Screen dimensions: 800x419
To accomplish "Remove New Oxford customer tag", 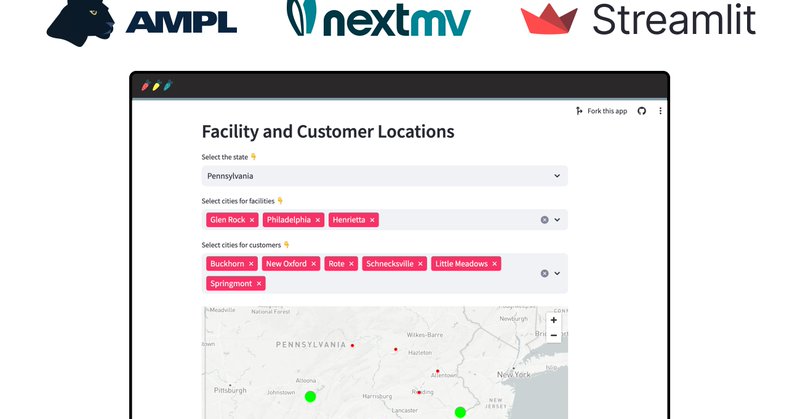I will coord(313,264).
